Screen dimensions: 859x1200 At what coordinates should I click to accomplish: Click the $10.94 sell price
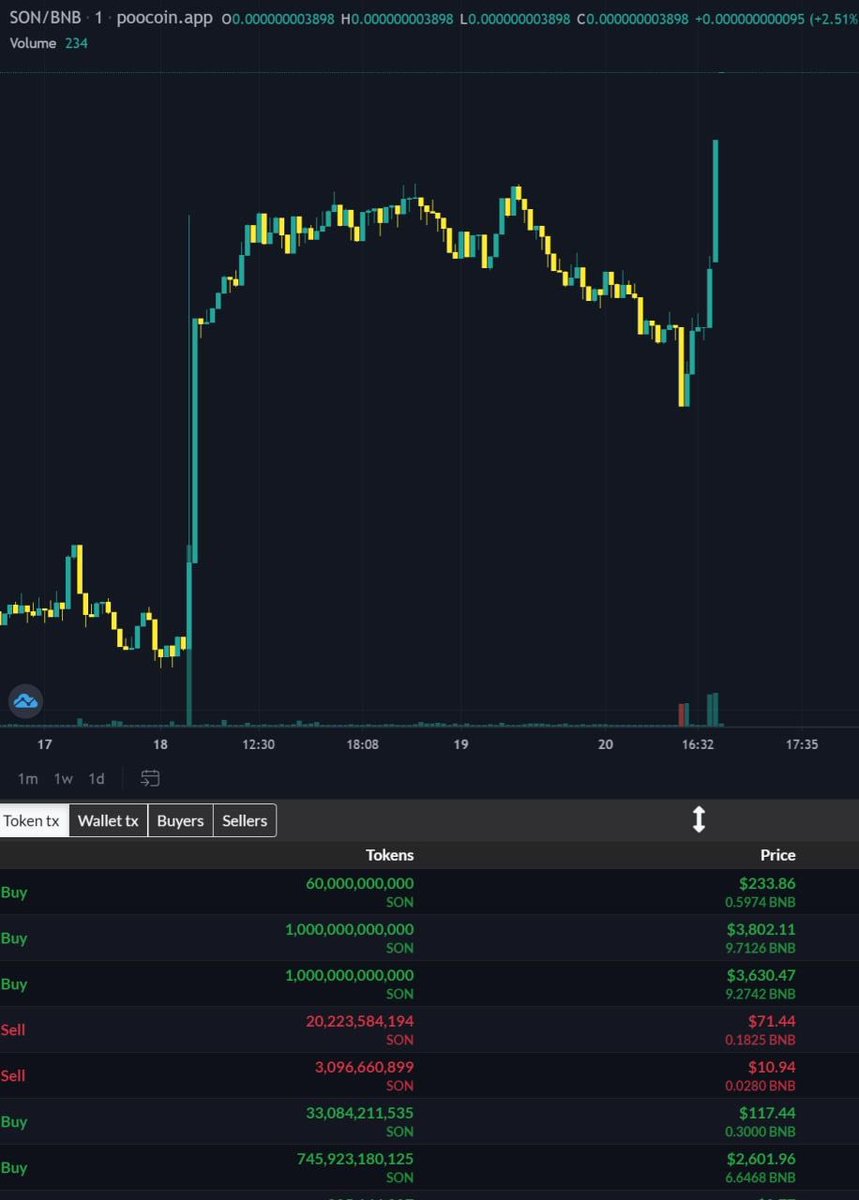click(772, 1067)
